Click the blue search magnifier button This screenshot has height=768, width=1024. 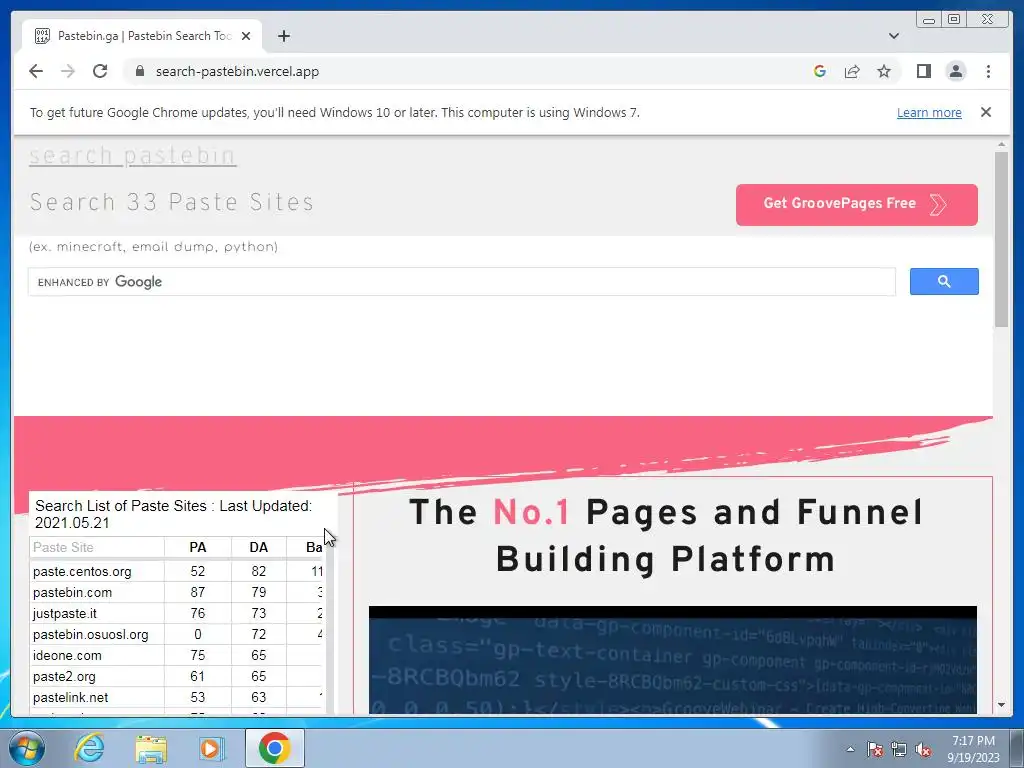click(944, 281)
